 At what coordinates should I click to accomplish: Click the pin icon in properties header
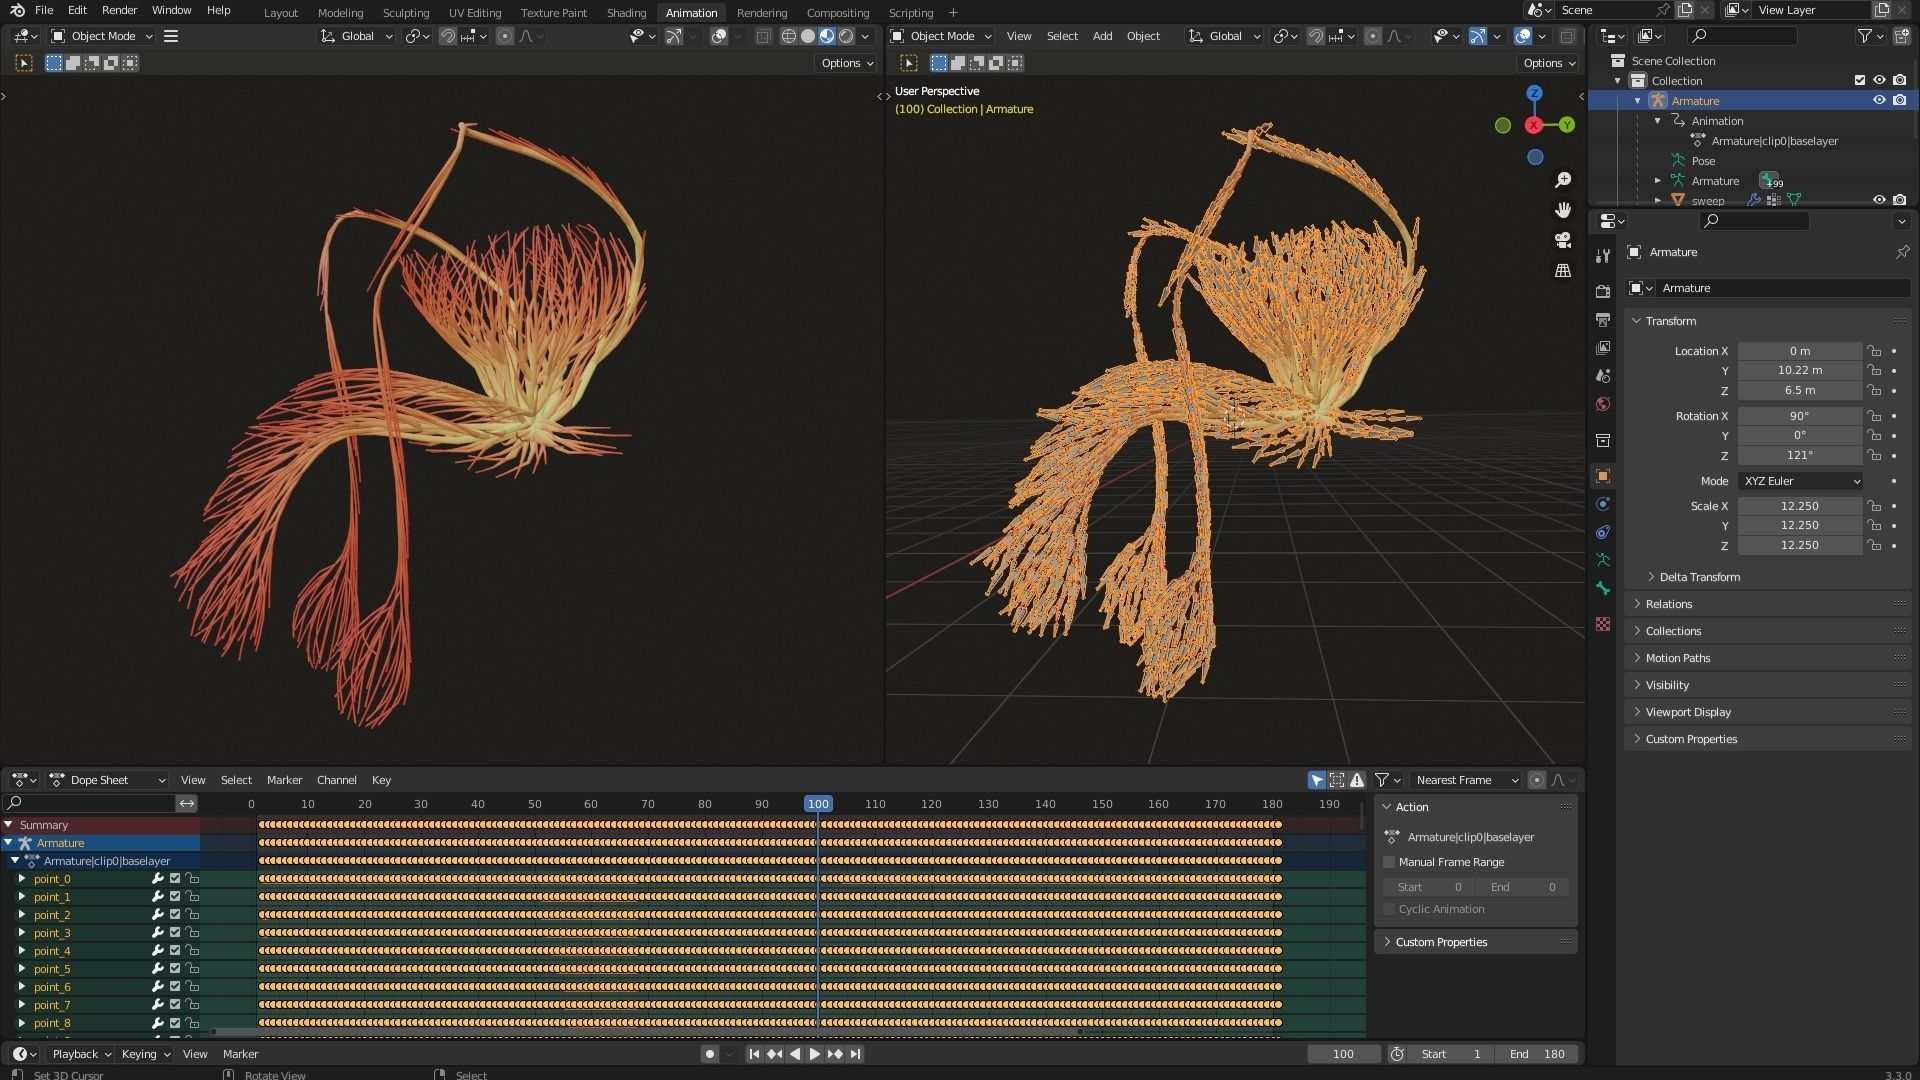click(1902, 252)
